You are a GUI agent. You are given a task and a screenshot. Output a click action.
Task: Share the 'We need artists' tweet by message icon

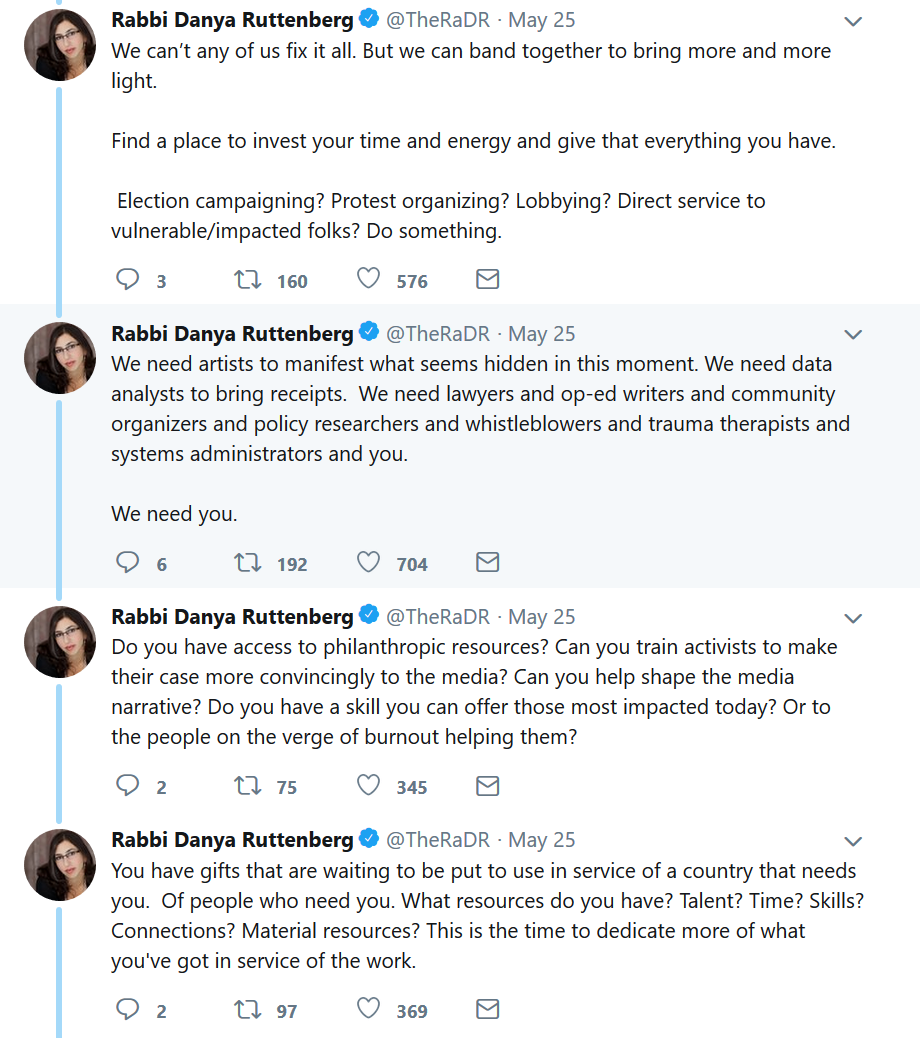pyautogui.click(x=487, y=563)
